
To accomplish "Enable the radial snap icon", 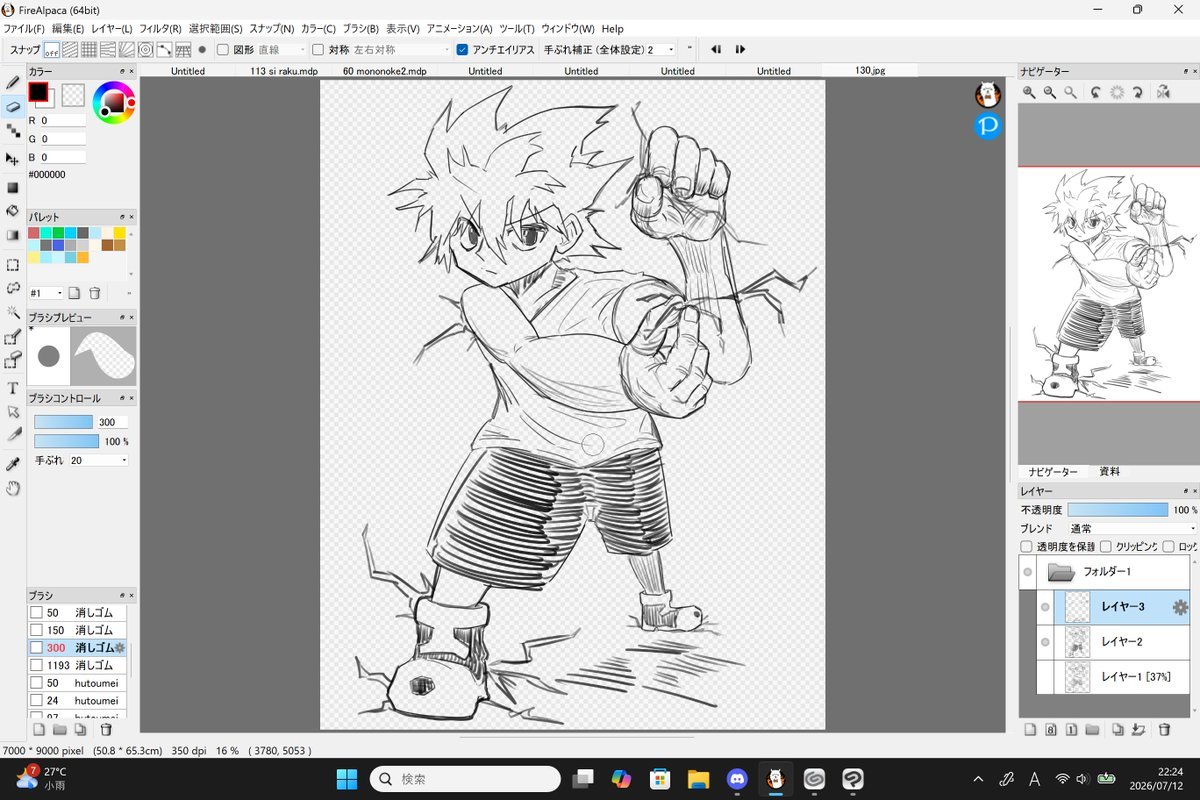I will click(126, 49).
